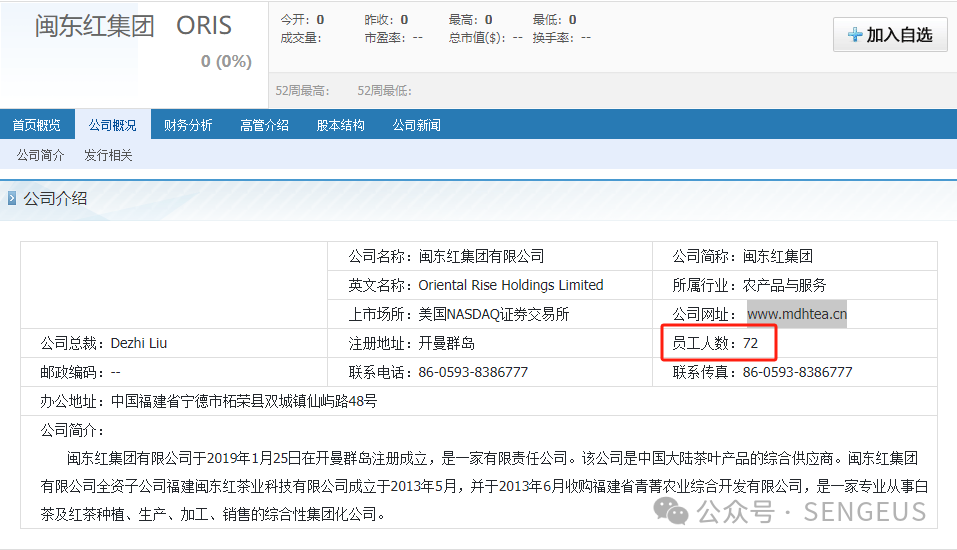Click the 公司总裁: Dezhi Liu cell
This screenshot has height=550, width=957.
coord(174,343)
